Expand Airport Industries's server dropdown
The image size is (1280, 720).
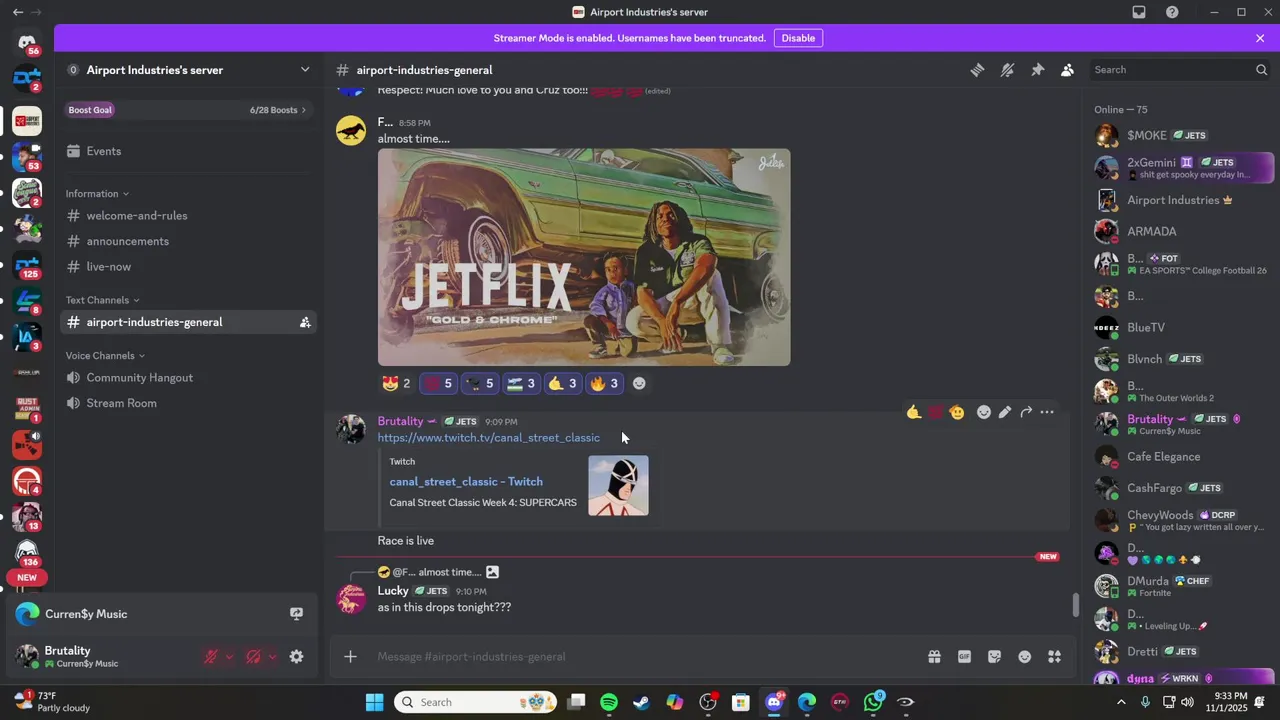point(305,70)
